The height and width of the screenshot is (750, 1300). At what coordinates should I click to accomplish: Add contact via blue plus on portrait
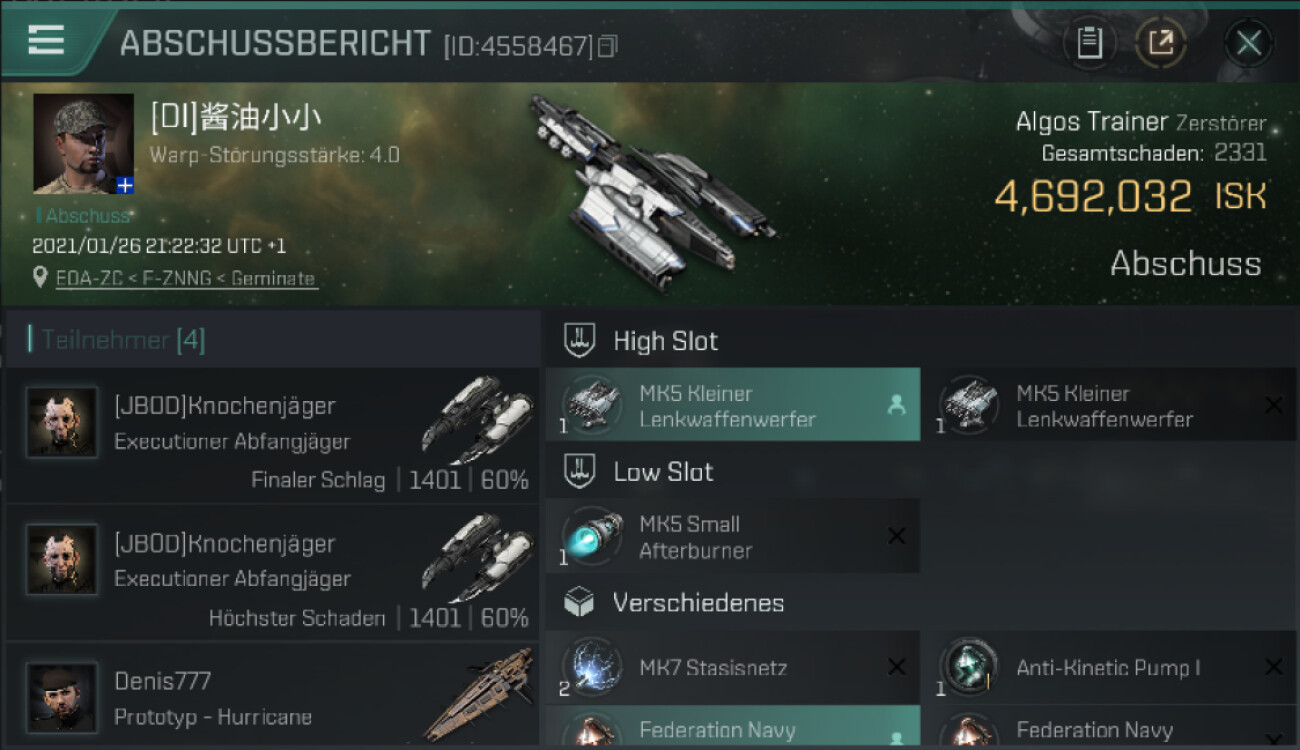click(x=124, y=185)
